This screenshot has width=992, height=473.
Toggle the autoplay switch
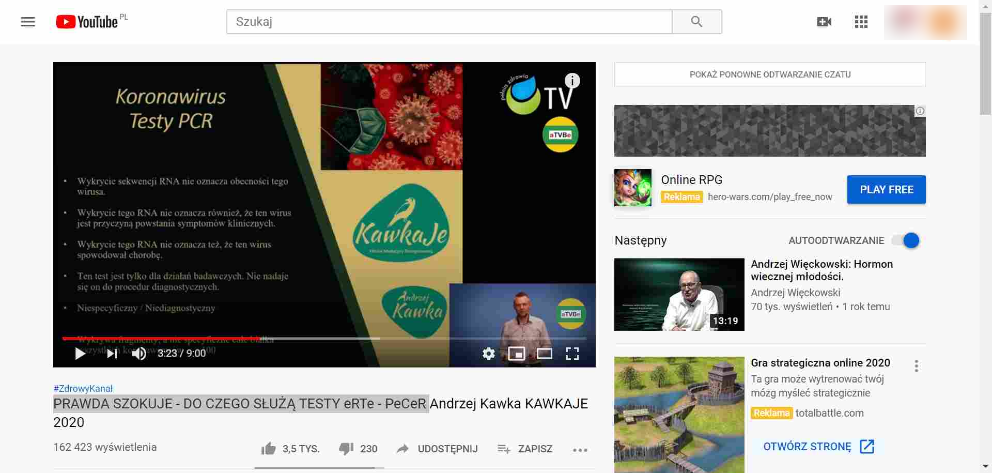[905, 241]
